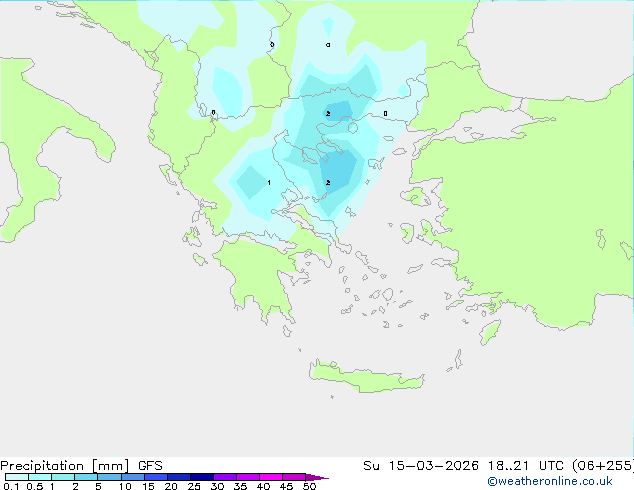Pick the 0.1–0.5 mm legend swatch
The height and width of the screenshot is (490, 634).
[17, 477]
